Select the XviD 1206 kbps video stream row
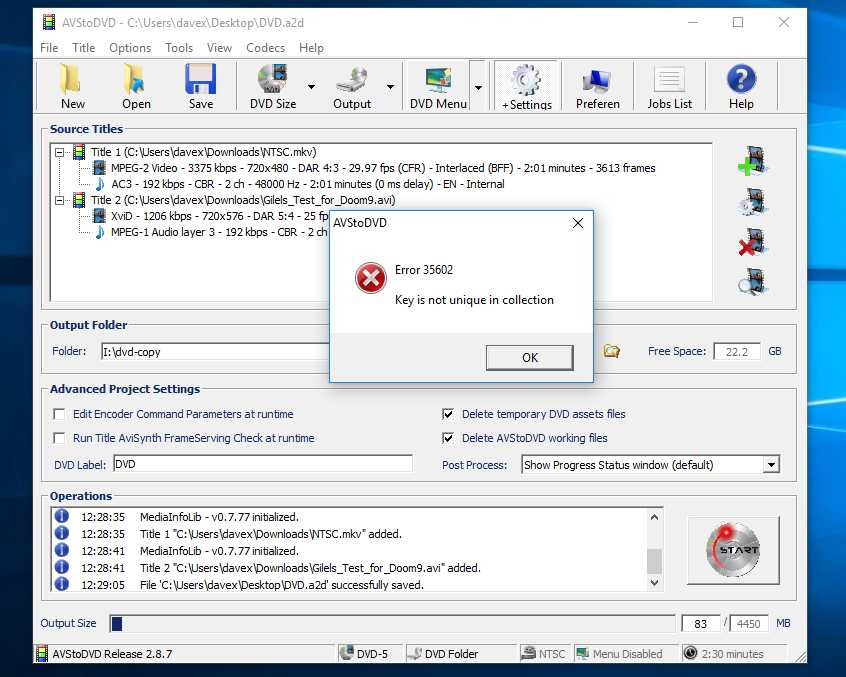Screen dimensions: 846x677 pyautogui.click(x=219, y=216)
